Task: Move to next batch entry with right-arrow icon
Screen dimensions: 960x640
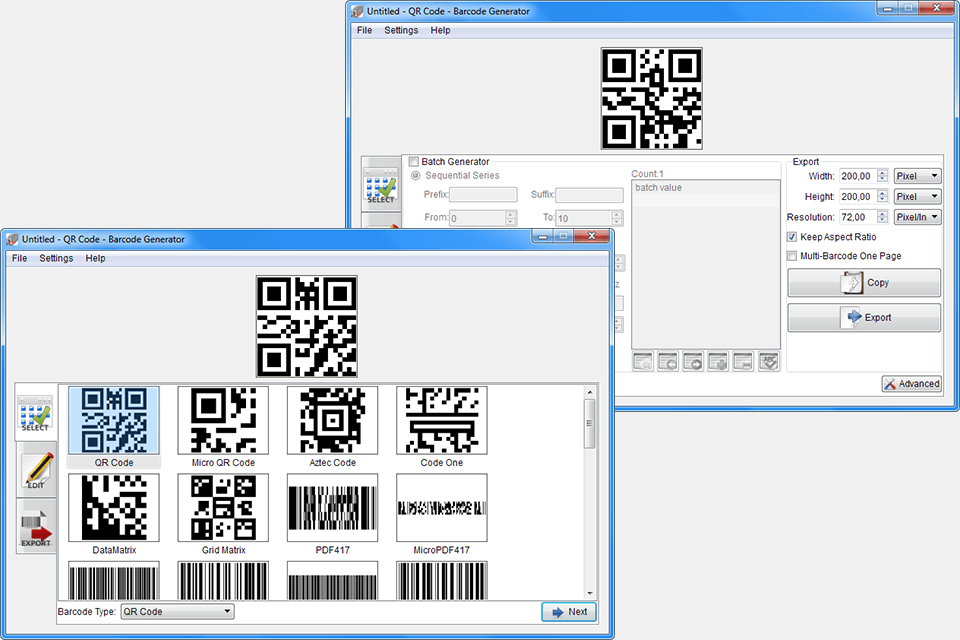Action: pyautogui.click(x=692, y=361)
